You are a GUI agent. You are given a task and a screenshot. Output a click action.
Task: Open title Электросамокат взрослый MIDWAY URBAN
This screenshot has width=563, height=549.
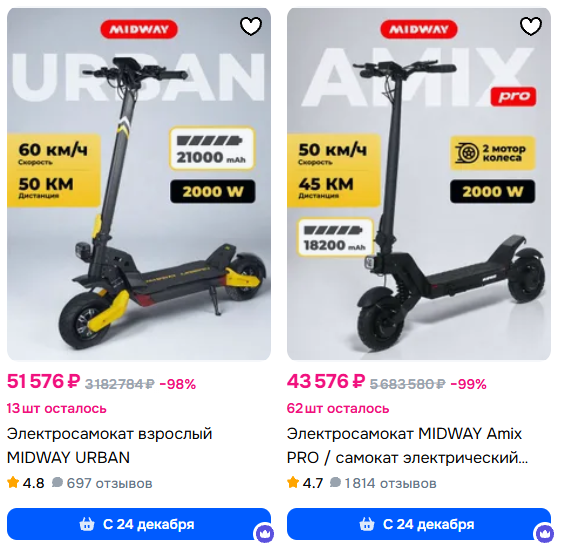[x=110, y=446]
